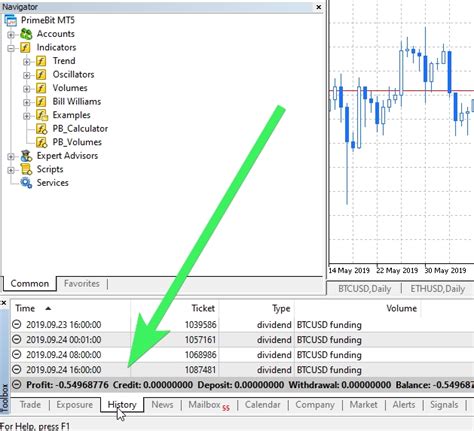
Task: Select the PrimeBit MT5 root label
Action: click(x=48, y=20)
